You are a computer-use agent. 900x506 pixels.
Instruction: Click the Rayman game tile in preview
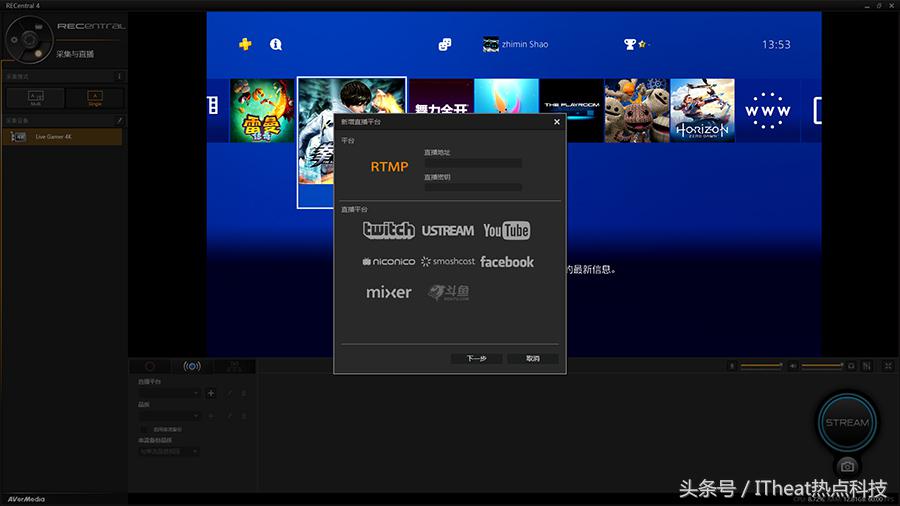[x=262, y=111]
